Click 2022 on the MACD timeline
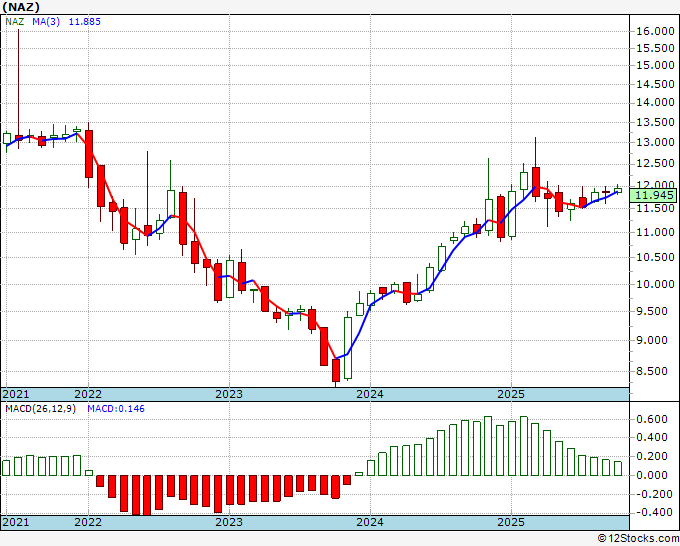Screen dimensions: 680x546 88,522
